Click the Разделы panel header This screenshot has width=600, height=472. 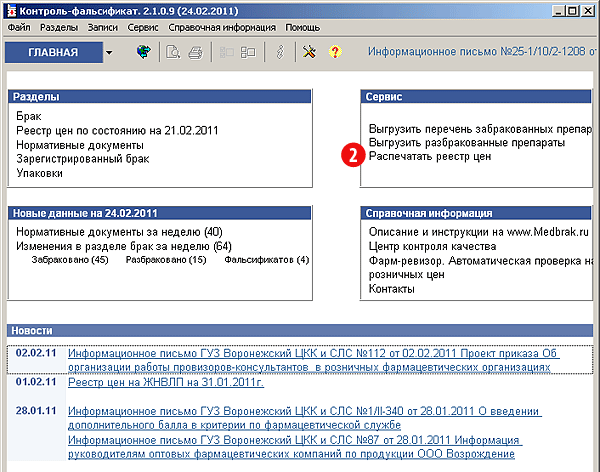(x=160, y=97)
